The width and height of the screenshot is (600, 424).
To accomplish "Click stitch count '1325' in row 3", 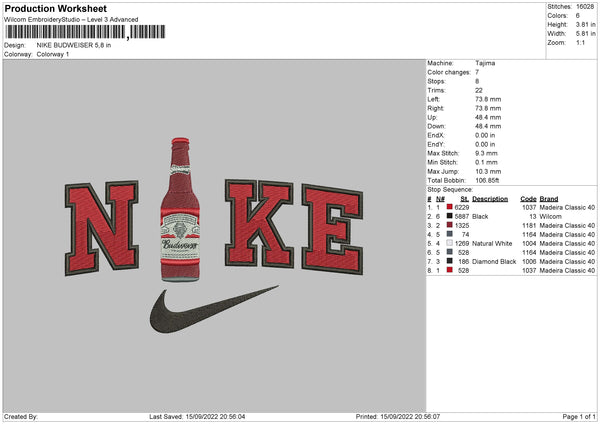I will click(x=462, y=225).
